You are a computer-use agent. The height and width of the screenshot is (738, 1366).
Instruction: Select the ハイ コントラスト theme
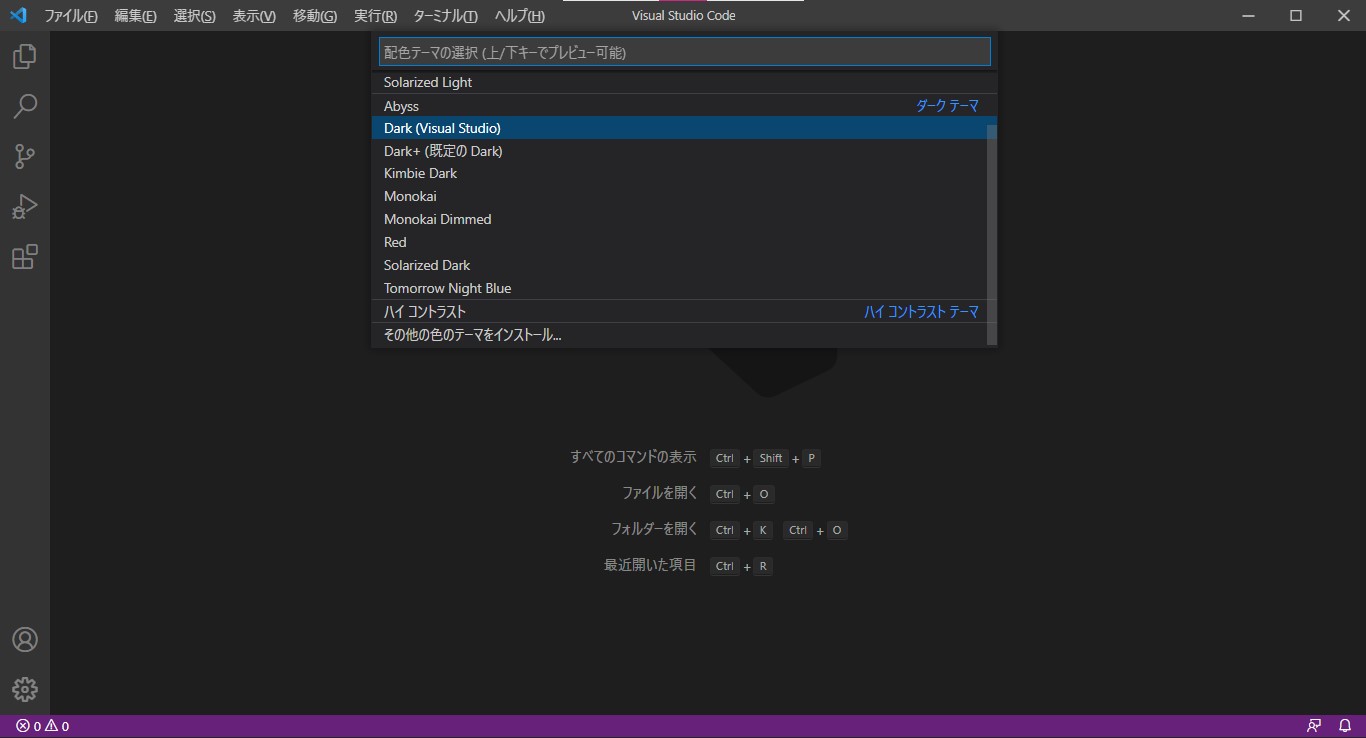684,312
